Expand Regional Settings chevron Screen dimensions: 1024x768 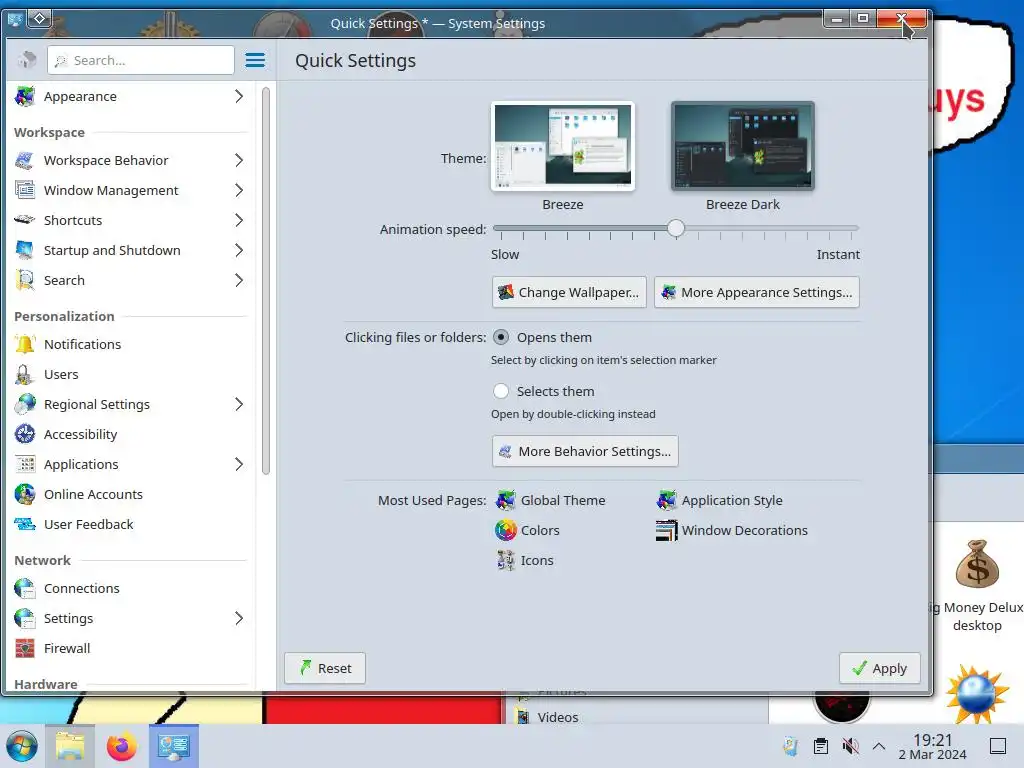pos(239,404)
